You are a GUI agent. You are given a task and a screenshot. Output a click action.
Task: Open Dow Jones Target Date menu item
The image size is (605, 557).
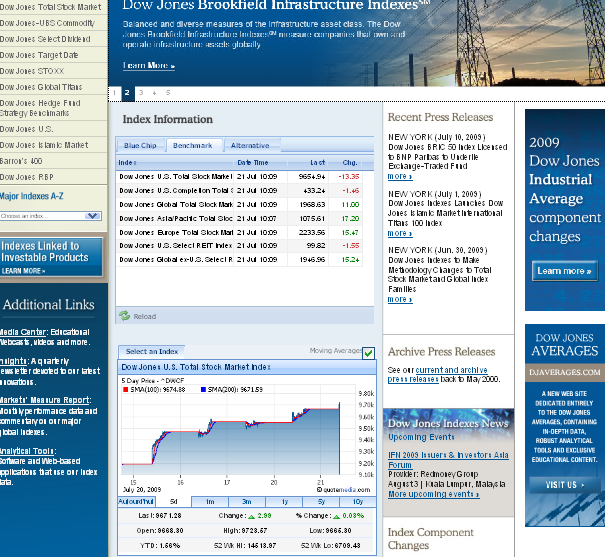pos(39,55)
